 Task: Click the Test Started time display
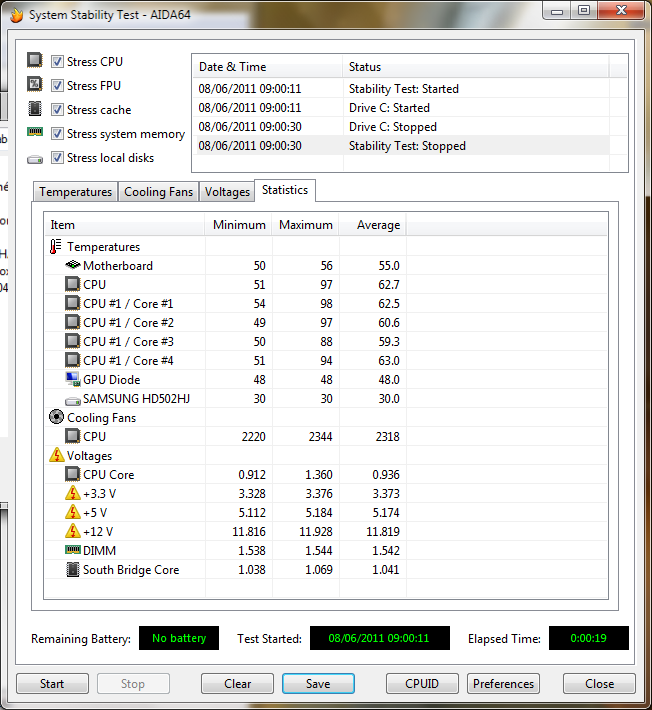point(379,638)
